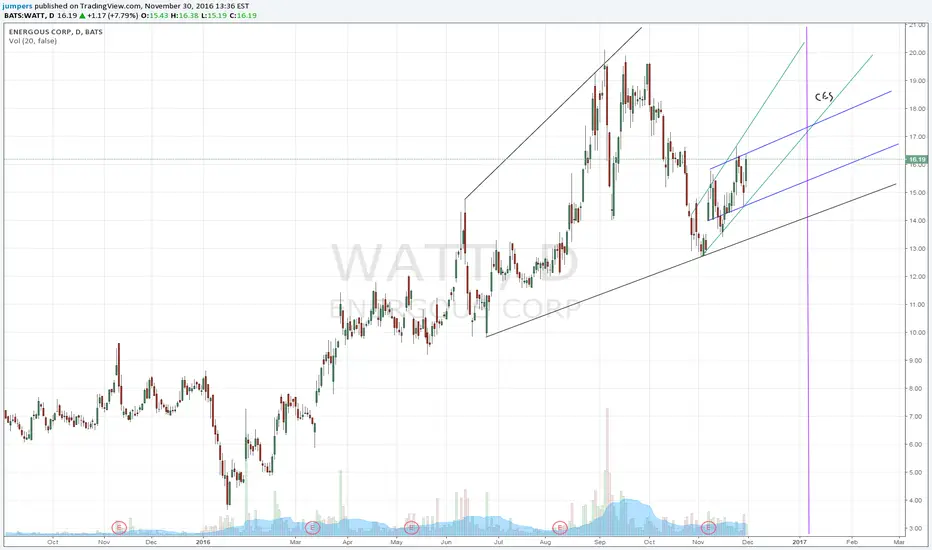Open the earnings E marker nearest November 2016

point(709,527)
